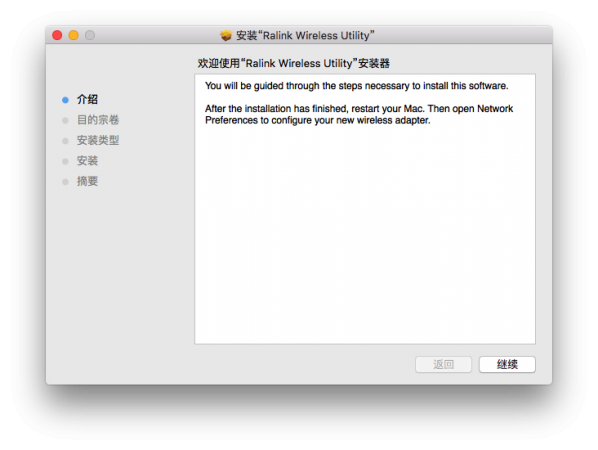Click the package box icon in title bar
Viewport: 598px width, 450px height.
pyautogui.click(x=226, y=35)
